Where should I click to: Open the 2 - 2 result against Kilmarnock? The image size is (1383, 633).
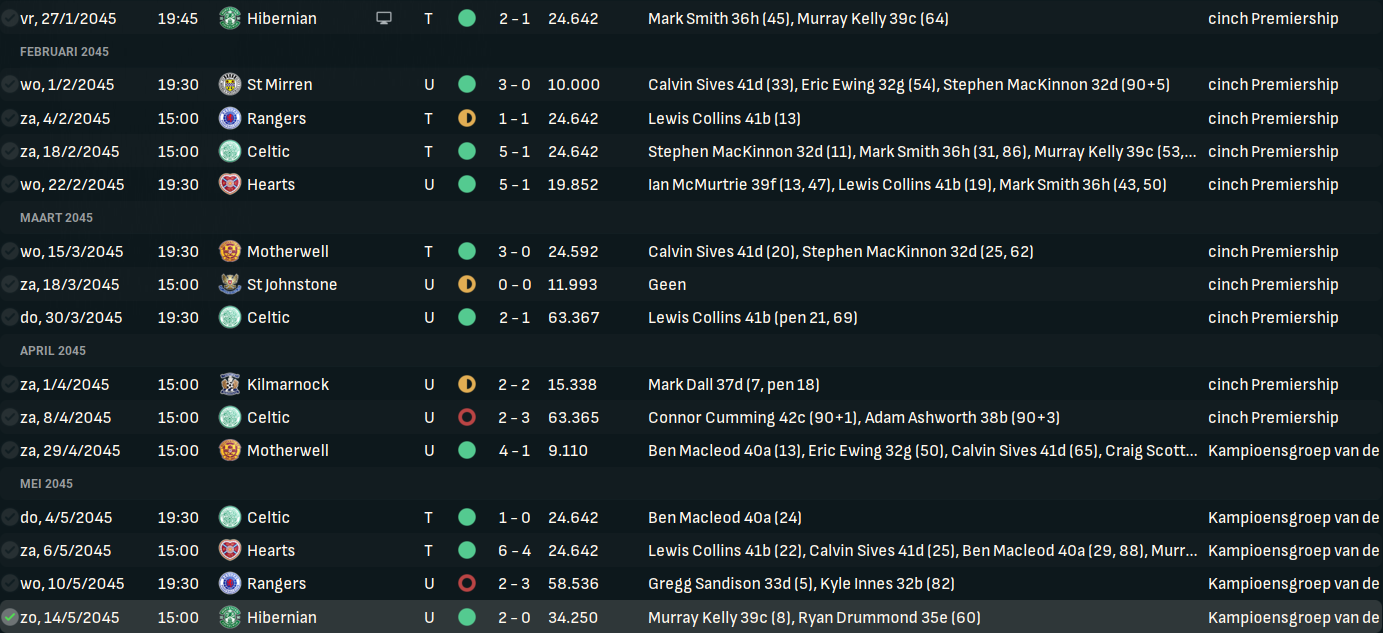coord(515,384)
